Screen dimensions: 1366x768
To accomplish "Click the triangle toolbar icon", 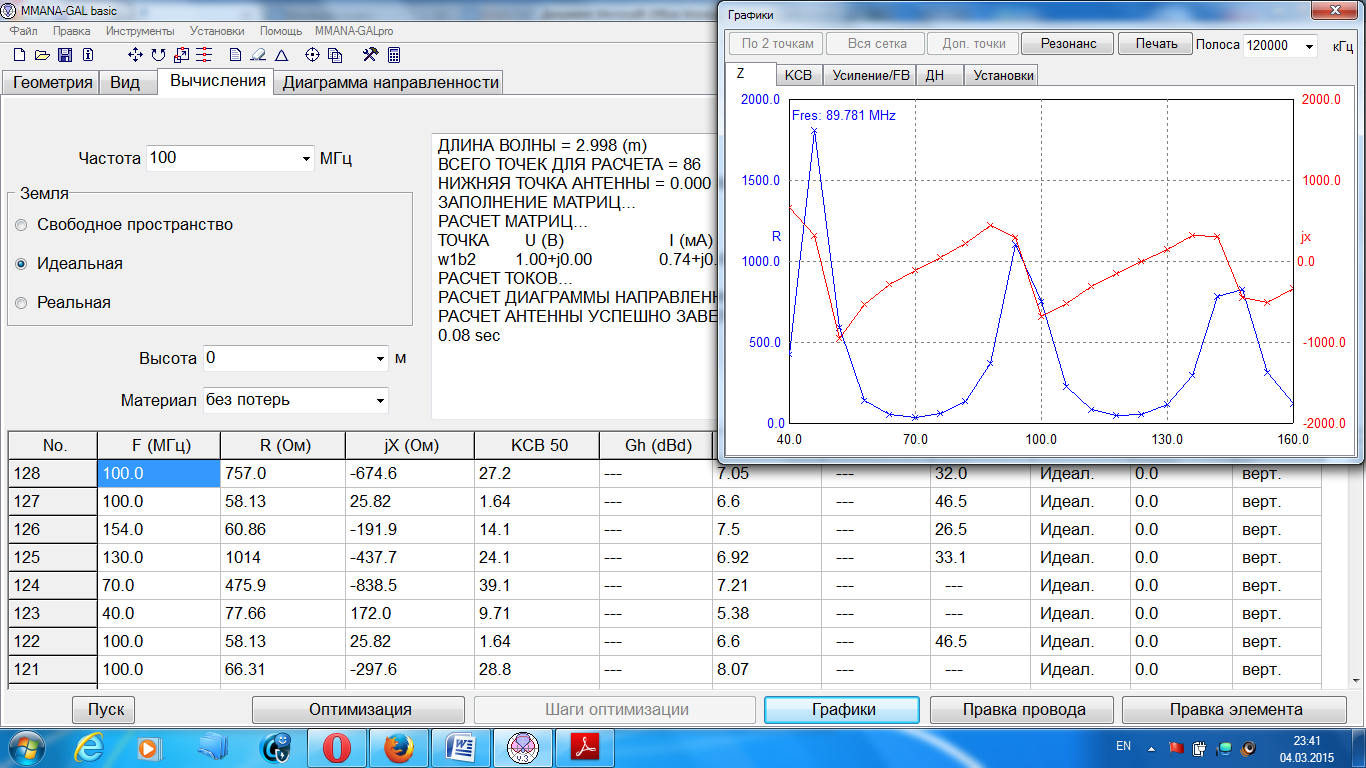I will coord(281,55).
